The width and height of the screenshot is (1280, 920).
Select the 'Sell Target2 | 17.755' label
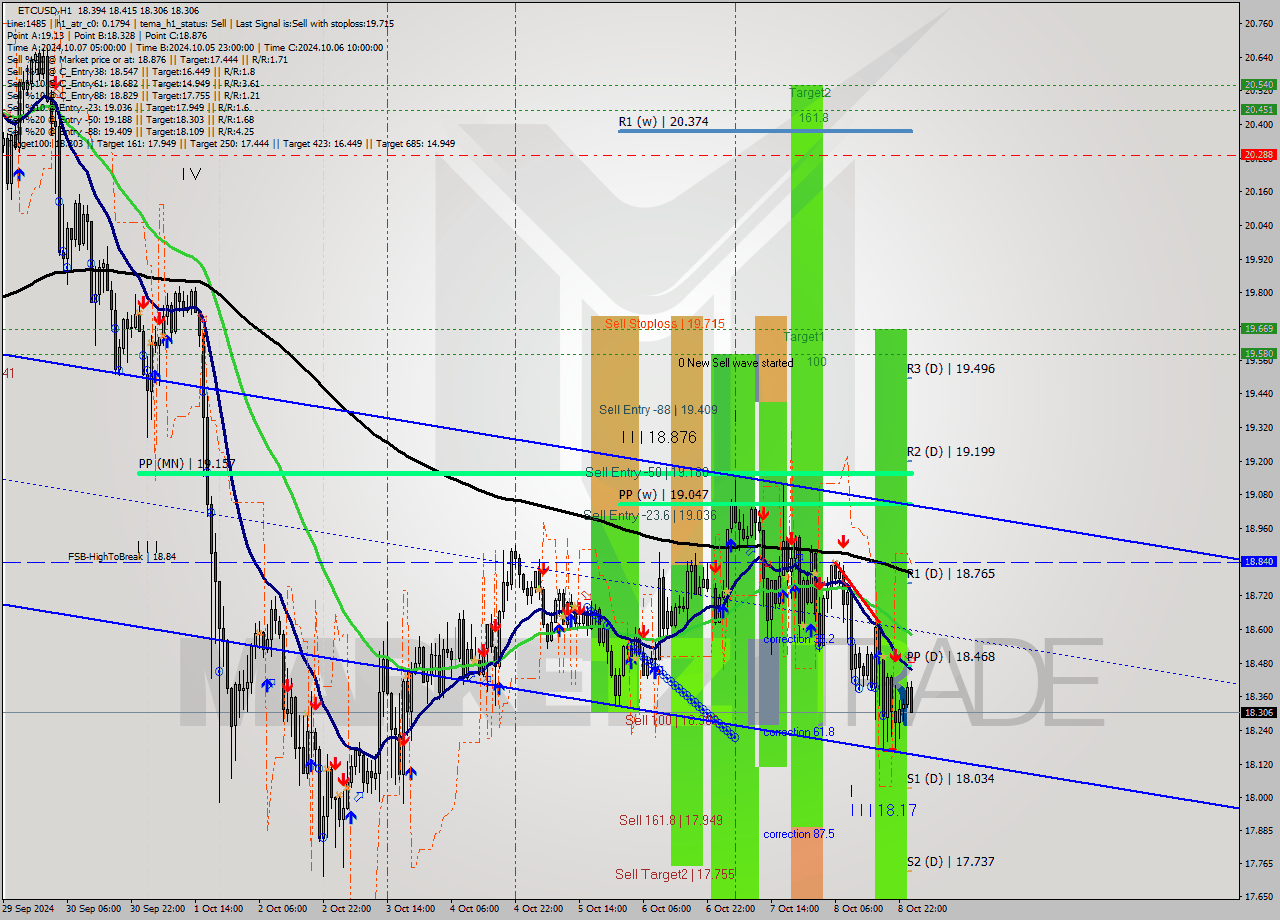[674, 874]
